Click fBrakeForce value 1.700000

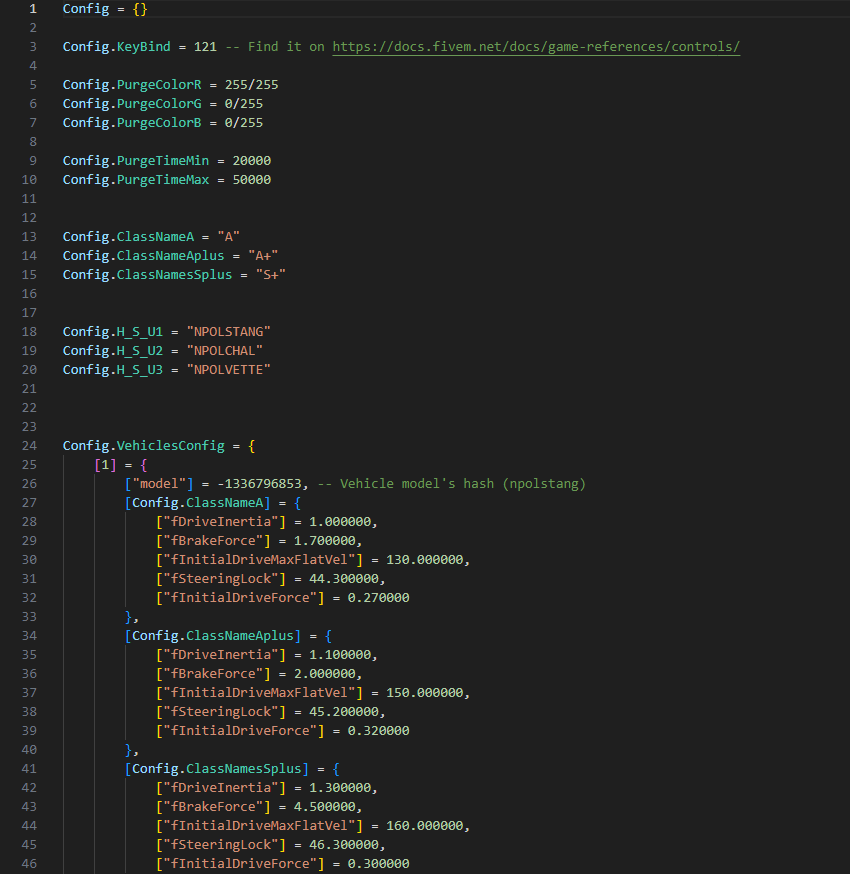point(324,541)
